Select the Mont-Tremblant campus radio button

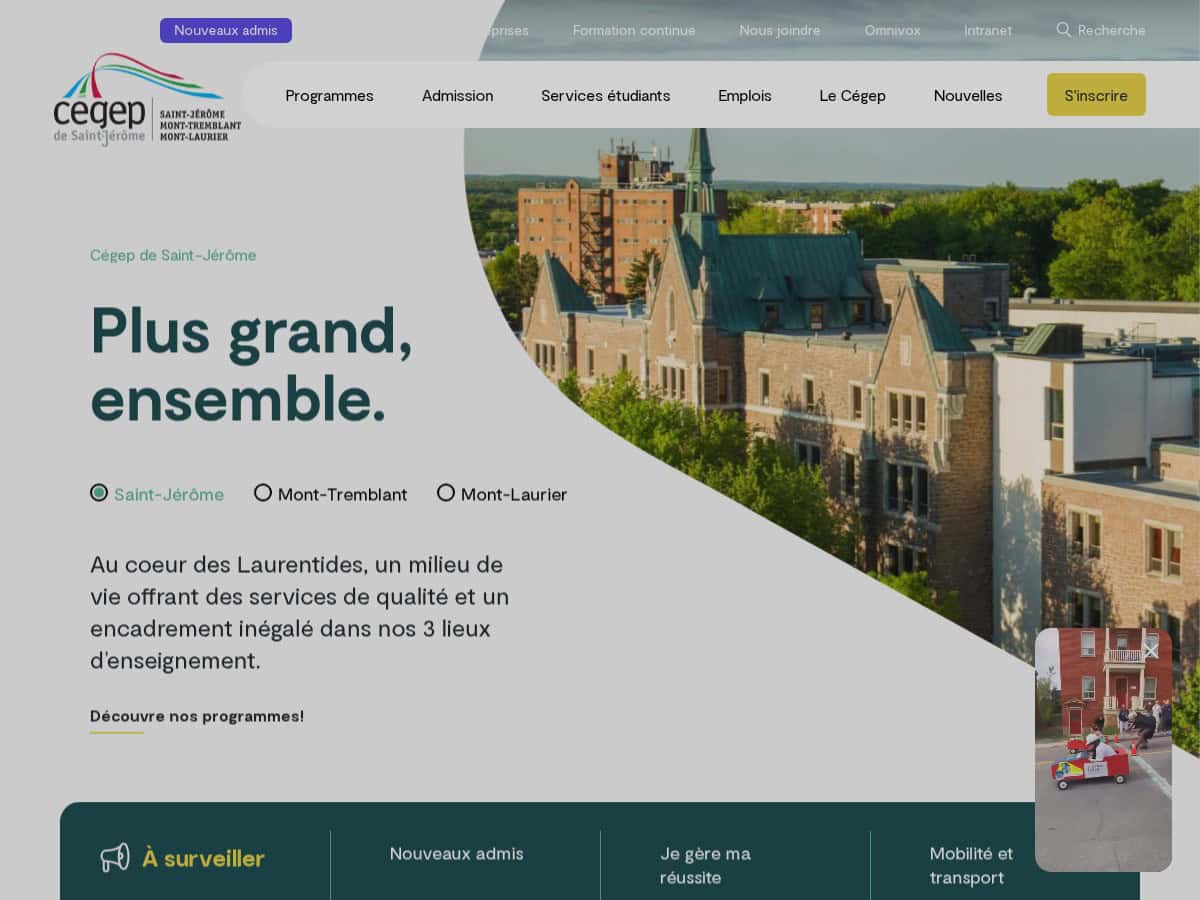[x=263, y=493]
